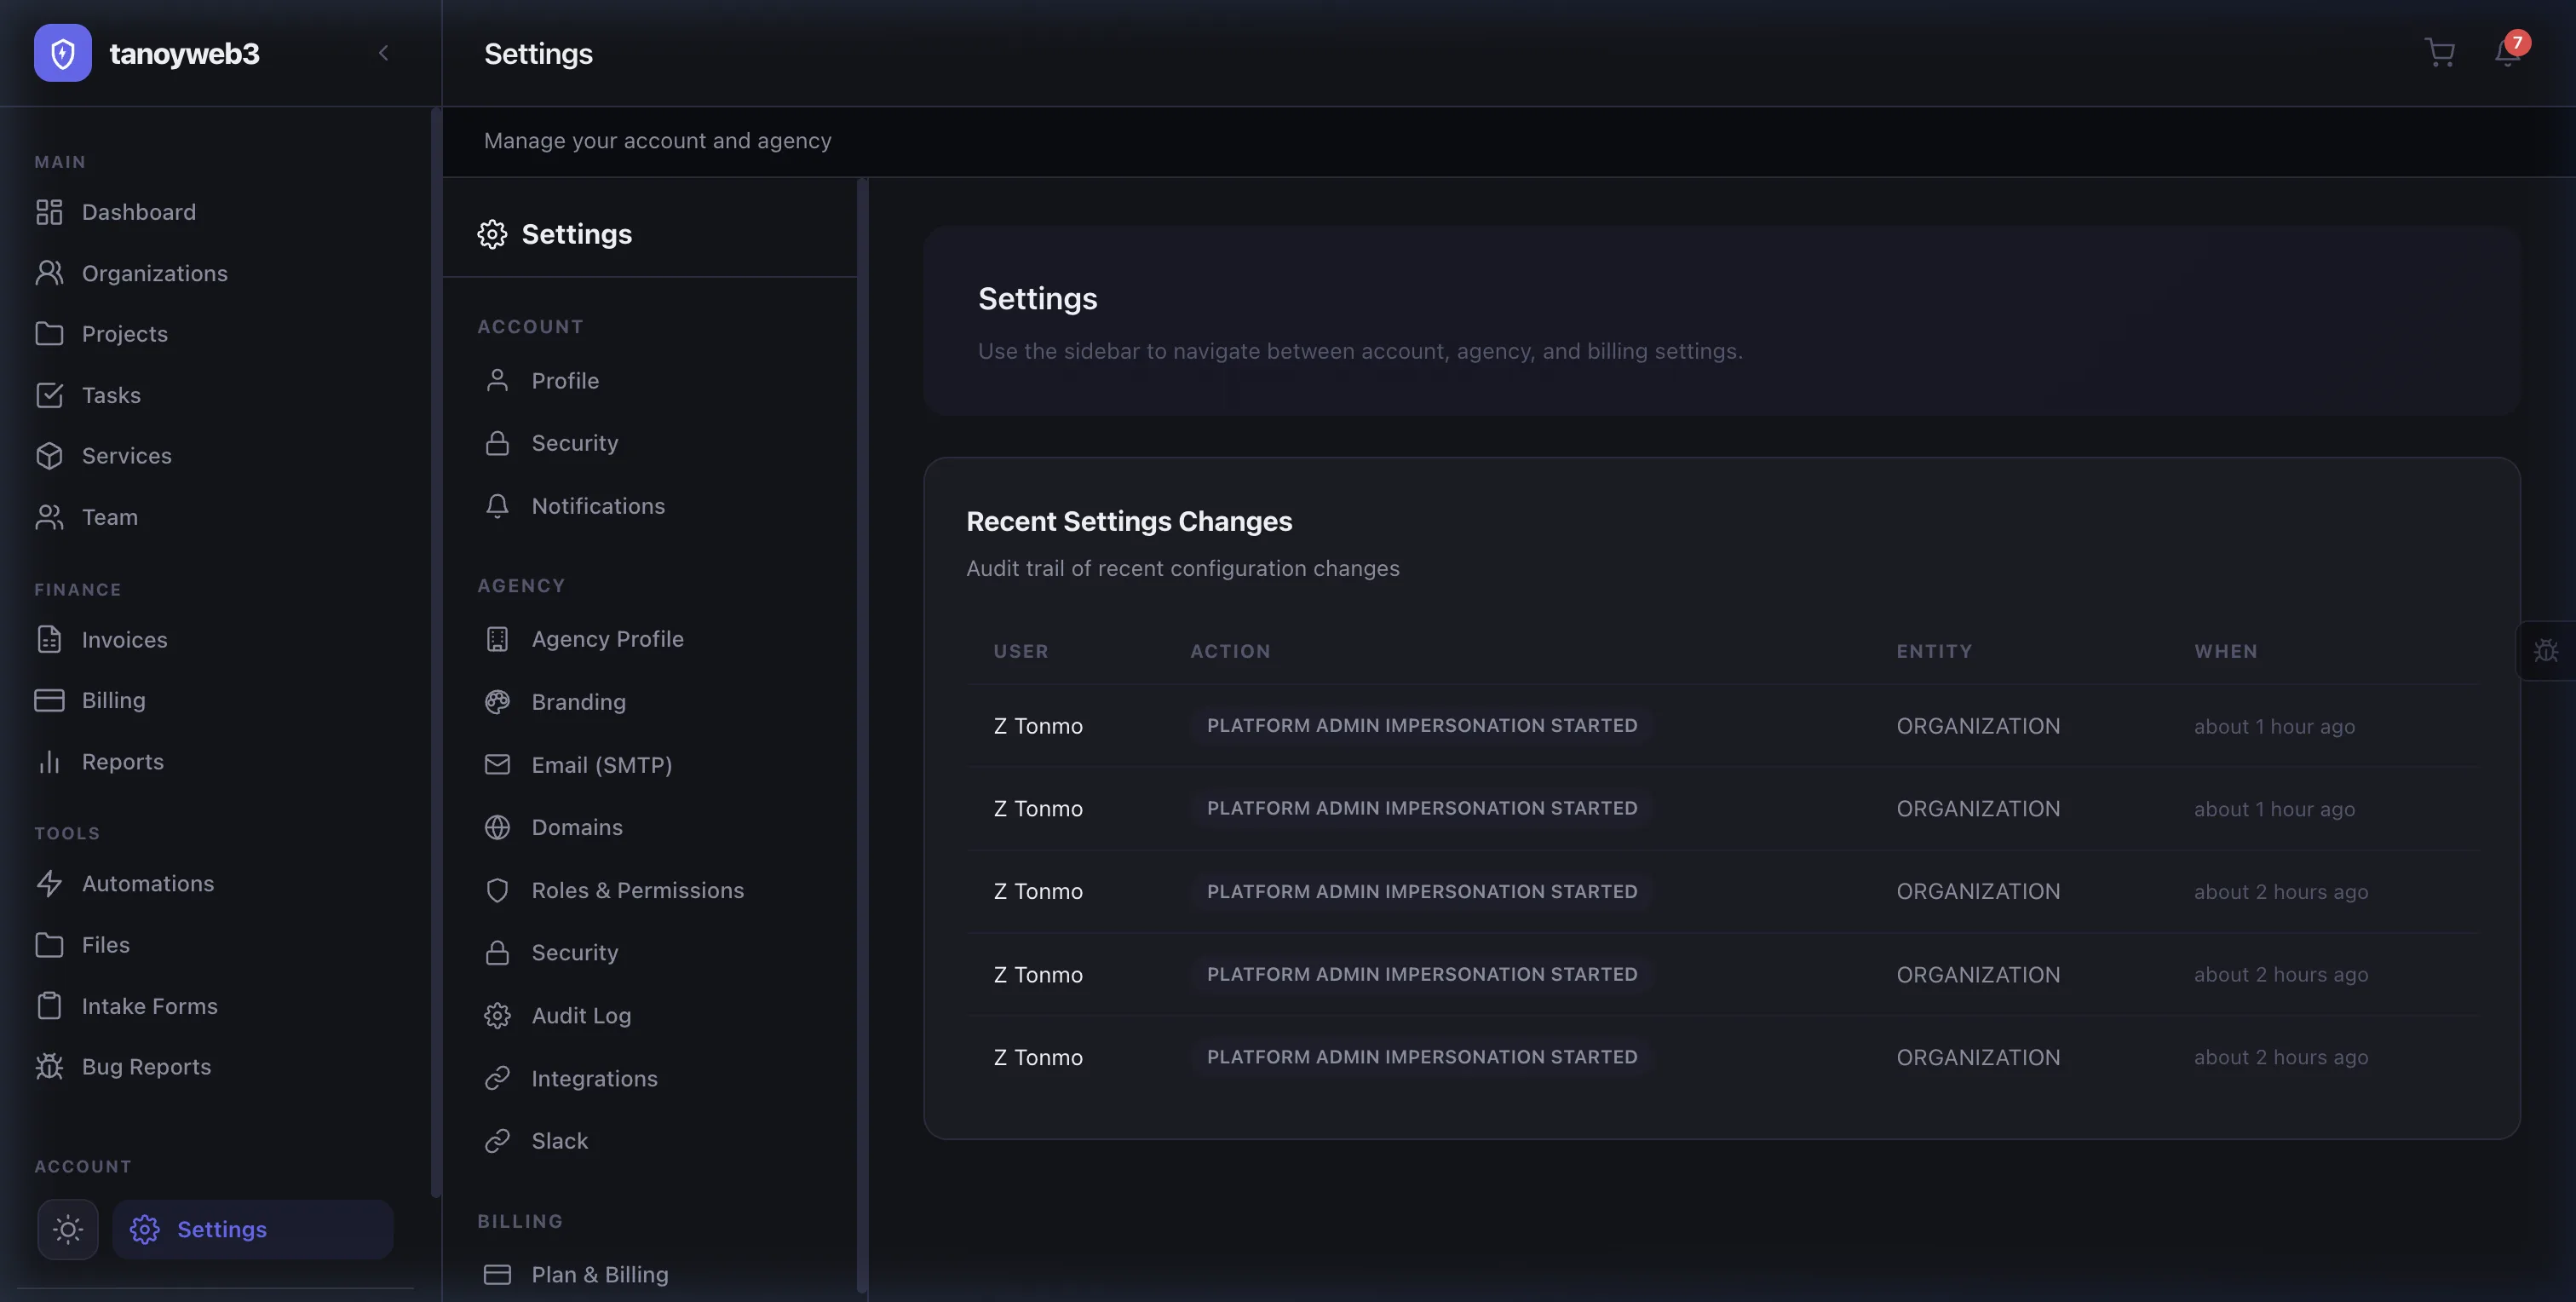This screenshot has width=2576, height=1302.
Task: Click the shopping cart icon in top bar
Action: pyautogui.click(x=2440, y=53)
